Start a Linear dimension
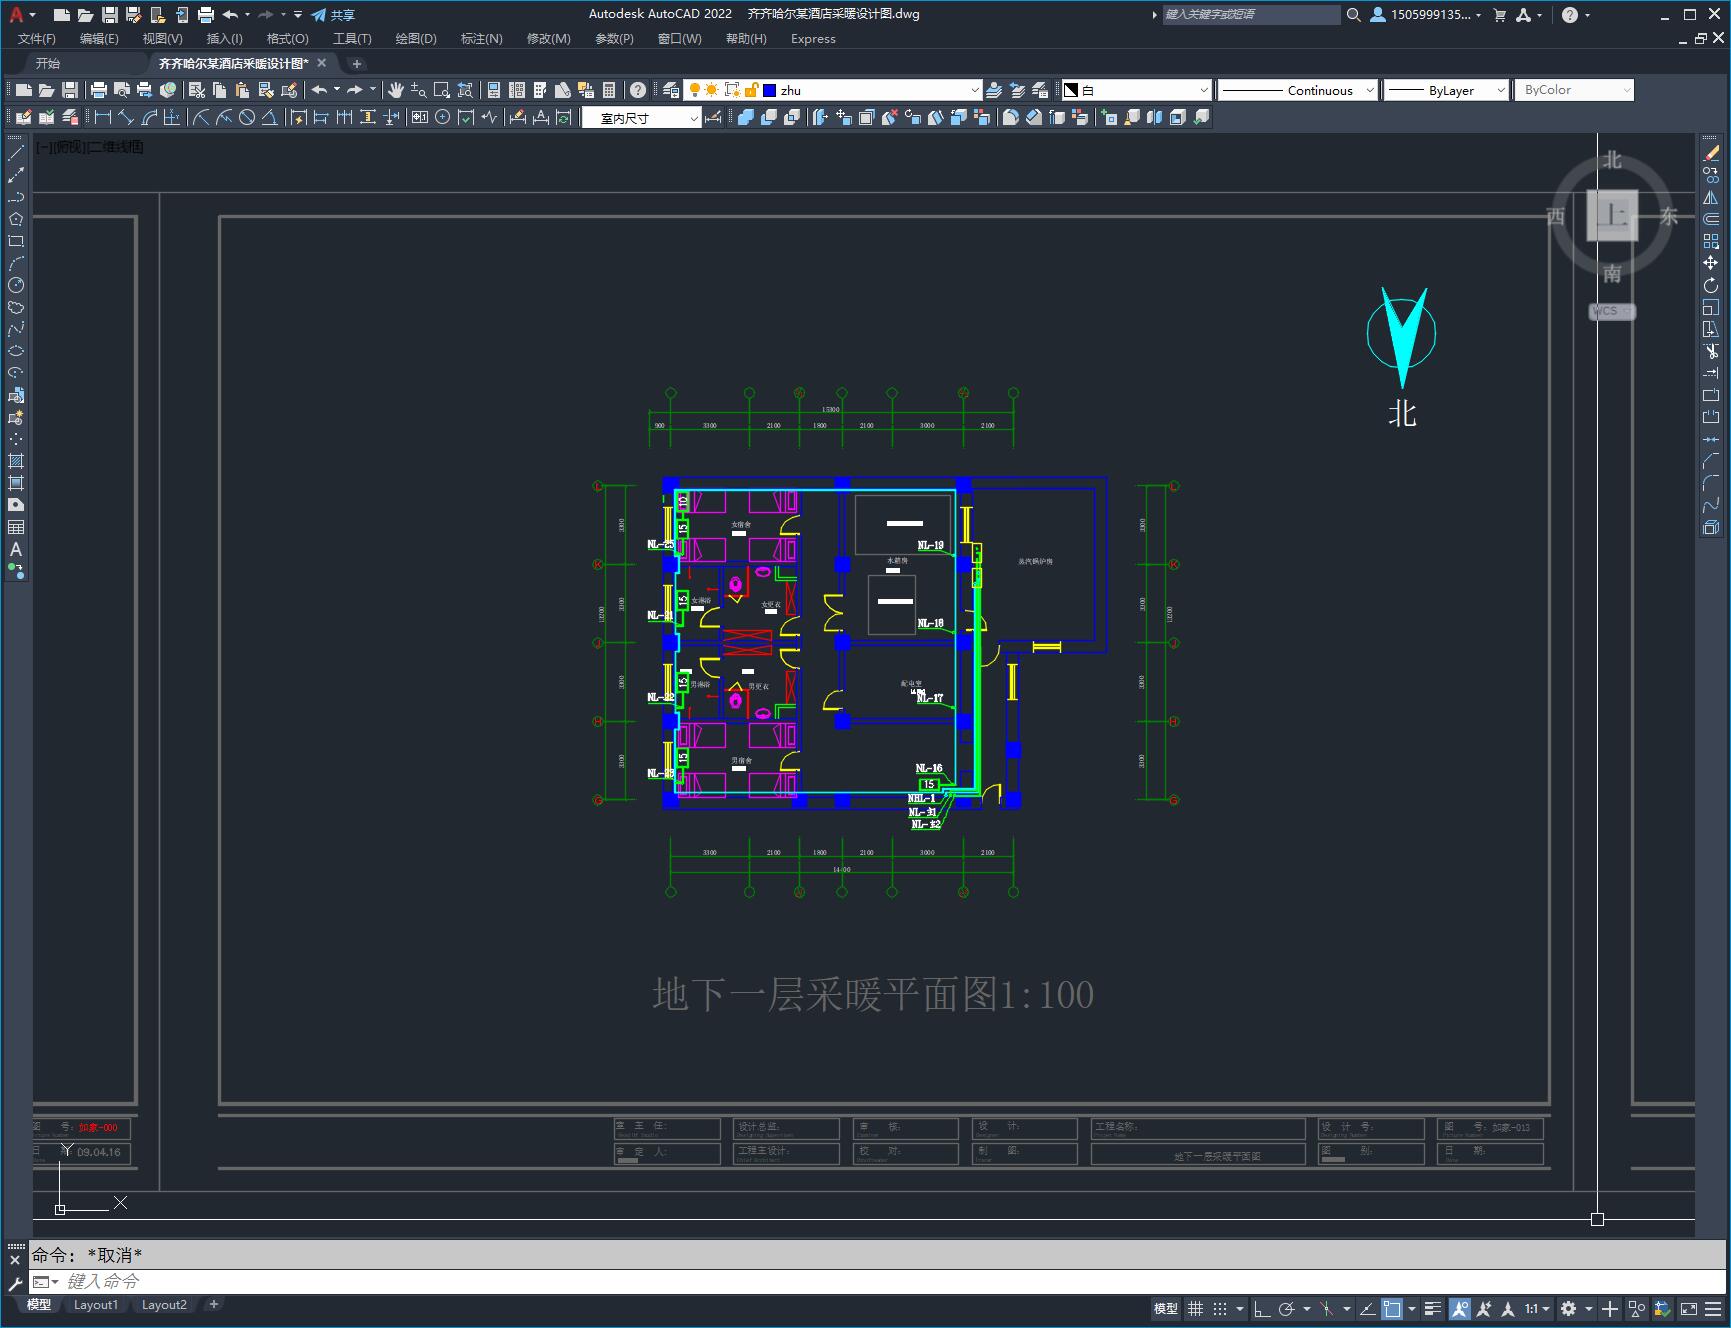The image size is (1731, 1328). coord(102,117)
